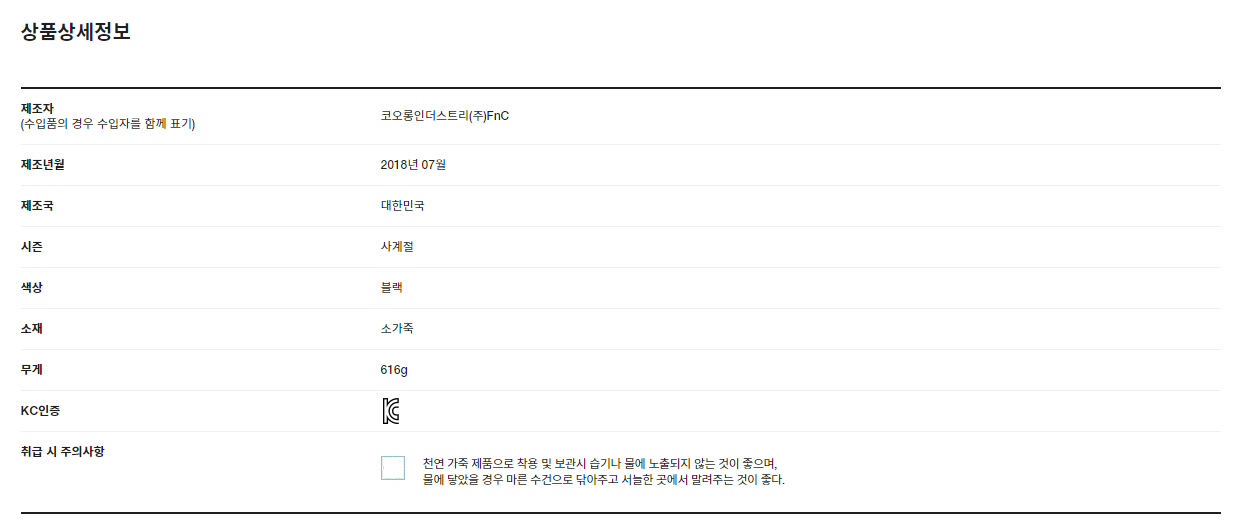The height and width of the screenshot is (524, 1236).
Task: Click the importer note under 제조자
Action: click(108, 124)
